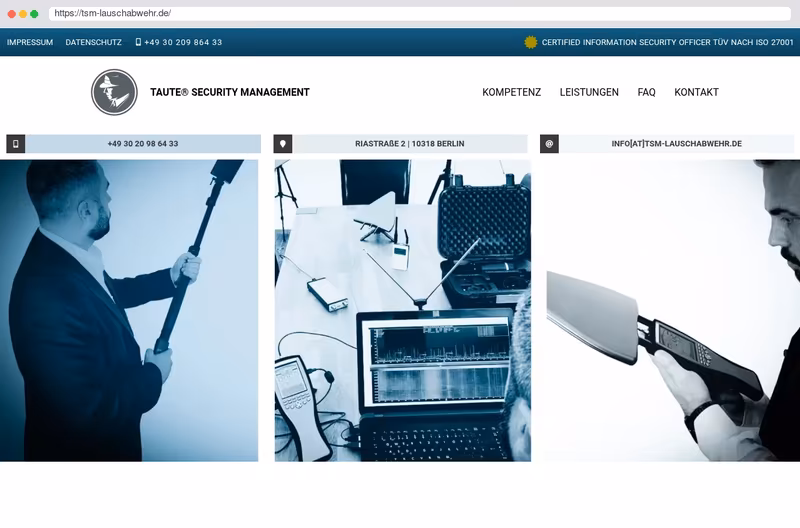Click the phone number +49 30 20 98 64 33 bar

point(143,144)
